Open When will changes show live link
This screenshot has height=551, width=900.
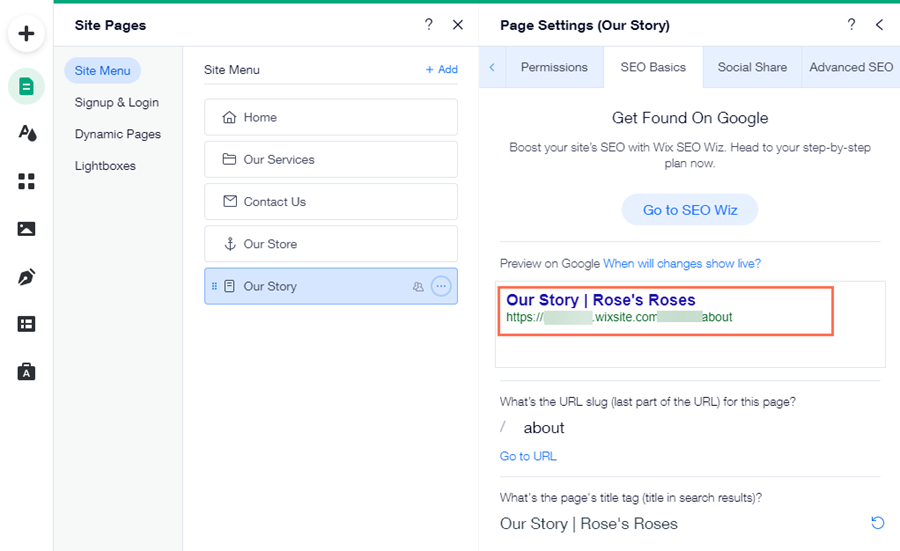(x=682, y=263)
